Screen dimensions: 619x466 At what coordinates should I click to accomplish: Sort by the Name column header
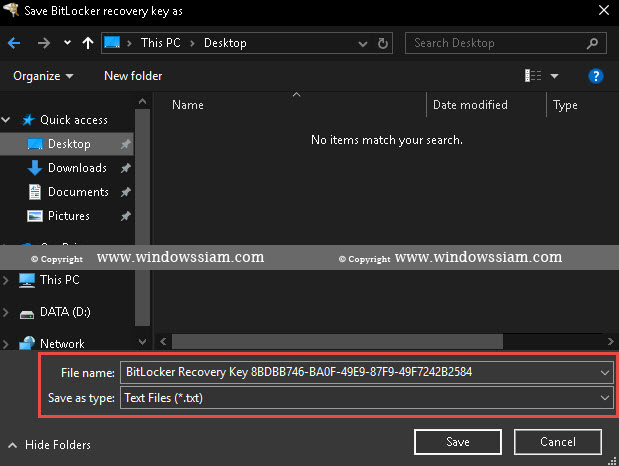[x=188, y=105]
